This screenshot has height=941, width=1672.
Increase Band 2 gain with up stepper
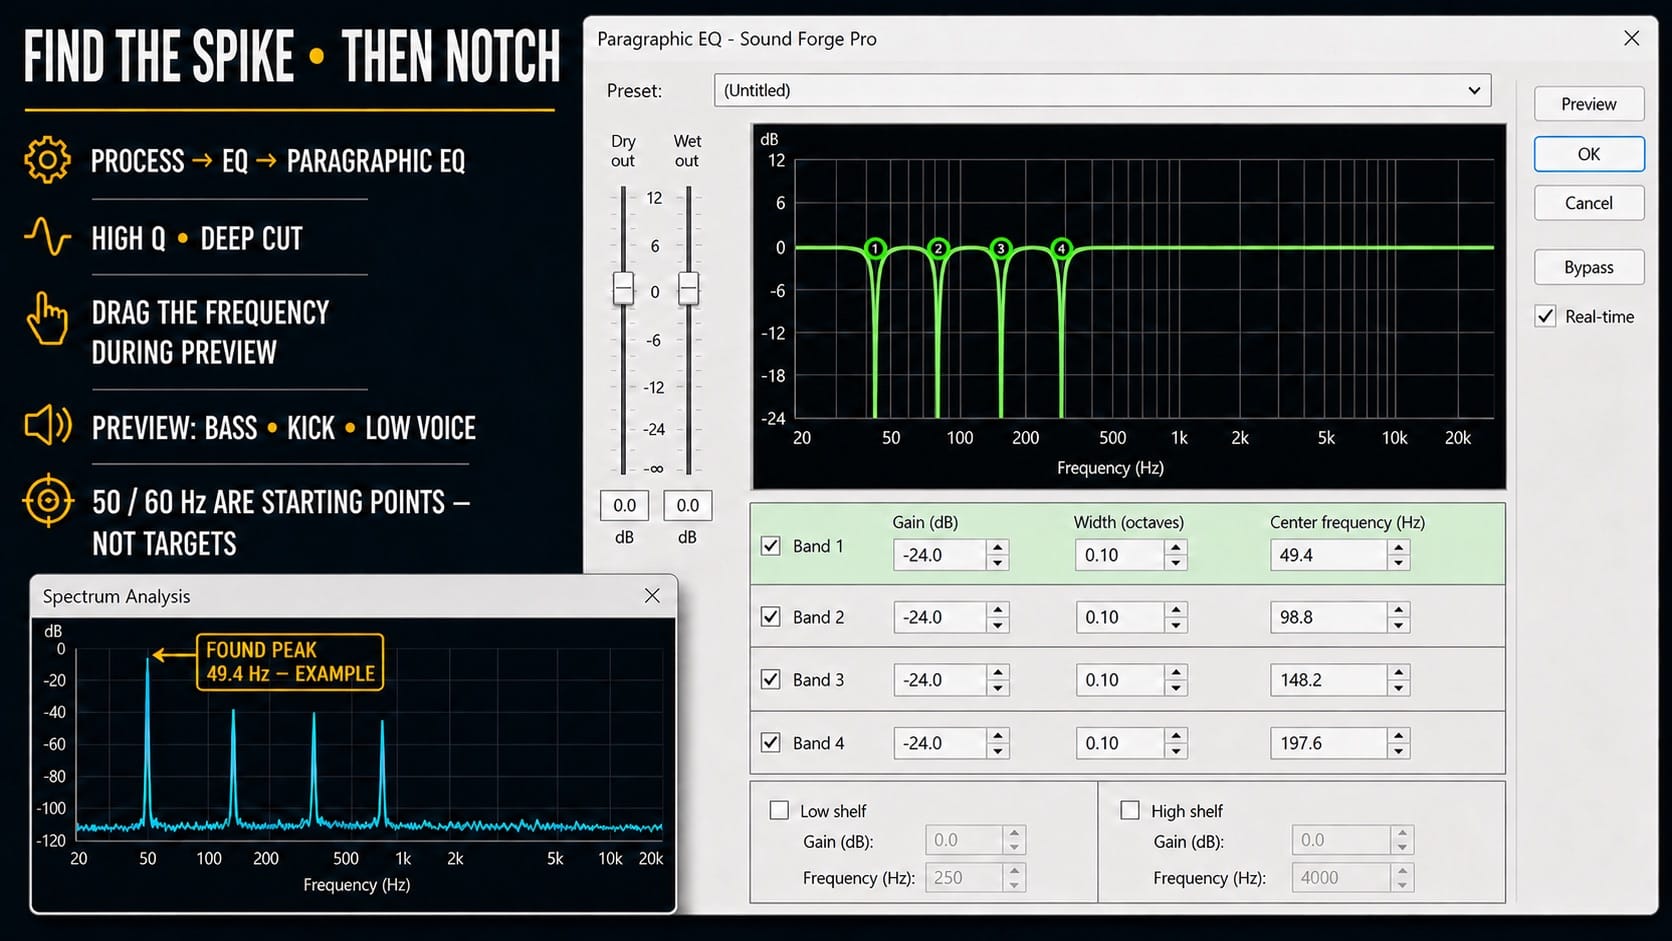pos(997,609)
